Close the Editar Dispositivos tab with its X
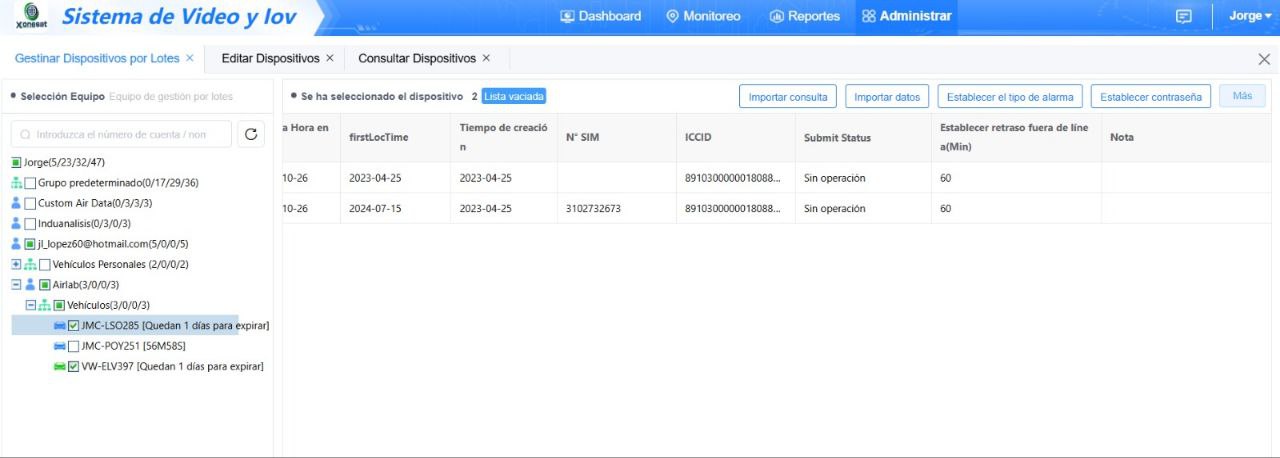This screenshot has height=458, width=1280. [x=330, y=59]
